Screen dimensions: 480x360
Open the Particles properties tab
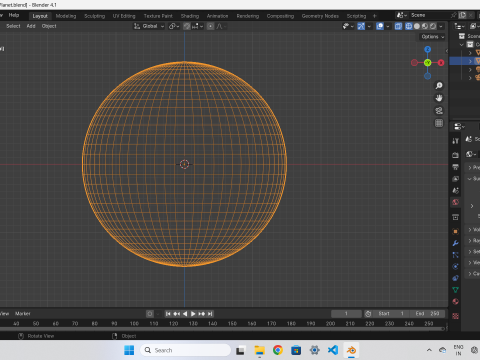coord(455,255)
